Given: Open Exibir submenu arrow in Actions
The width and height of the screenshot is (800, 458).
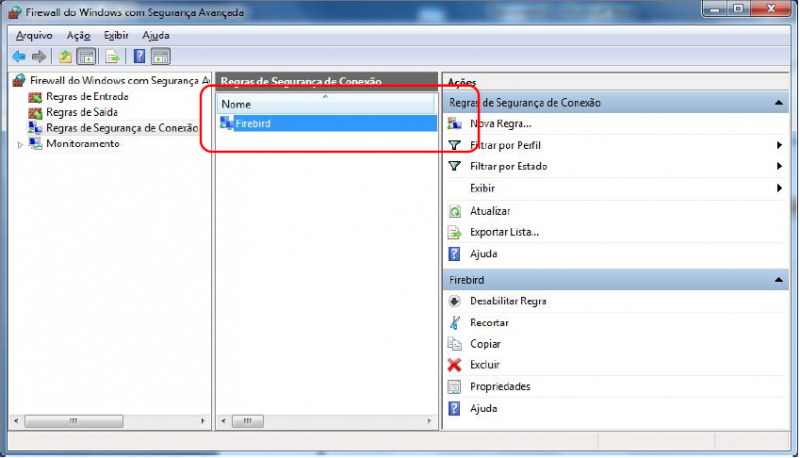Looking at the screenshot, I should tap(779, 188).
